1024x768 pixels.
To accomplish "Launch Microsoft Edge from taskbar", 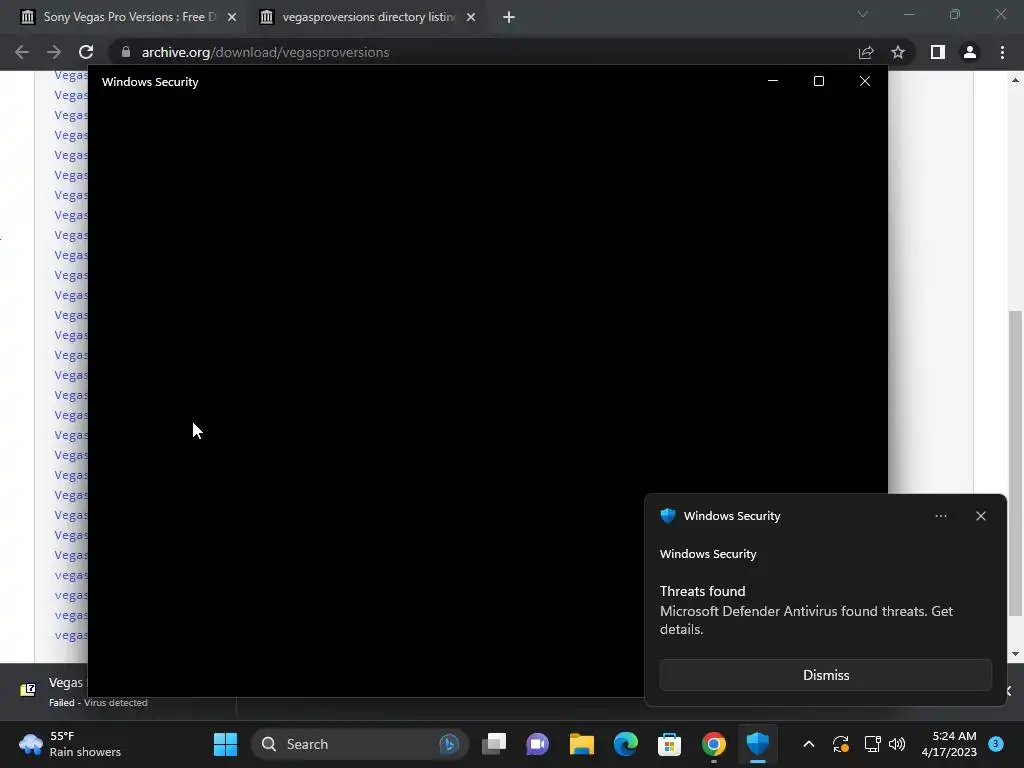I will pyautogui.click(x=626, y=744).
